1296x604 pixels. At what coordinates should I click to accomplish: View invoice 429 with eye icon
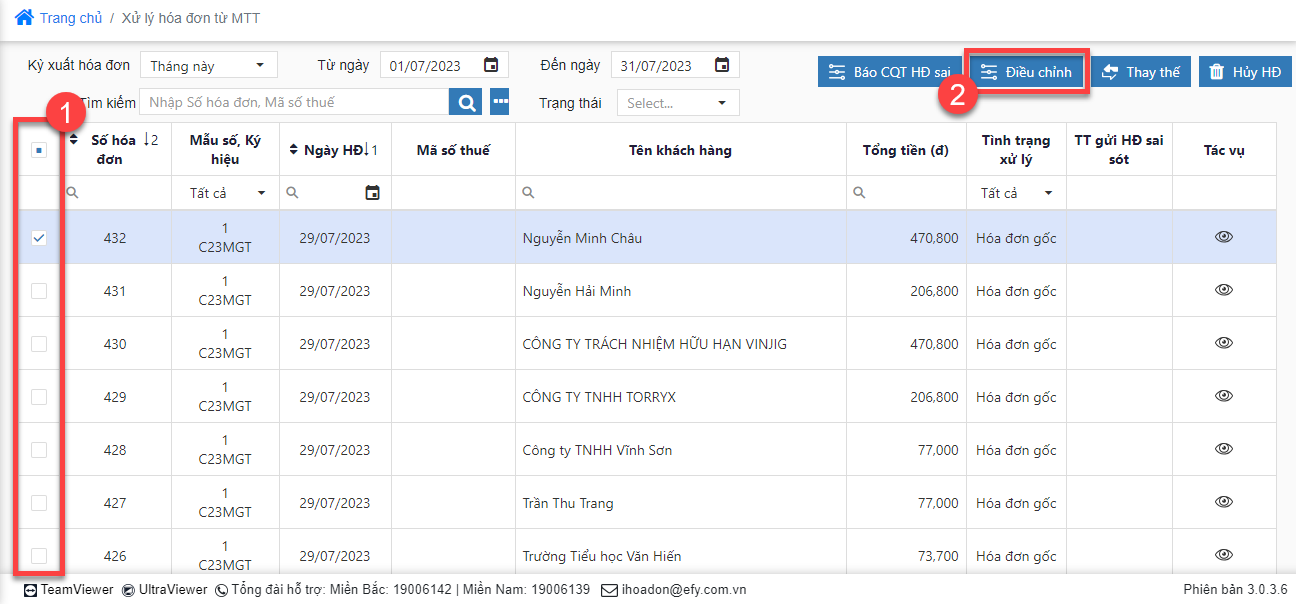click(1224, 396)
